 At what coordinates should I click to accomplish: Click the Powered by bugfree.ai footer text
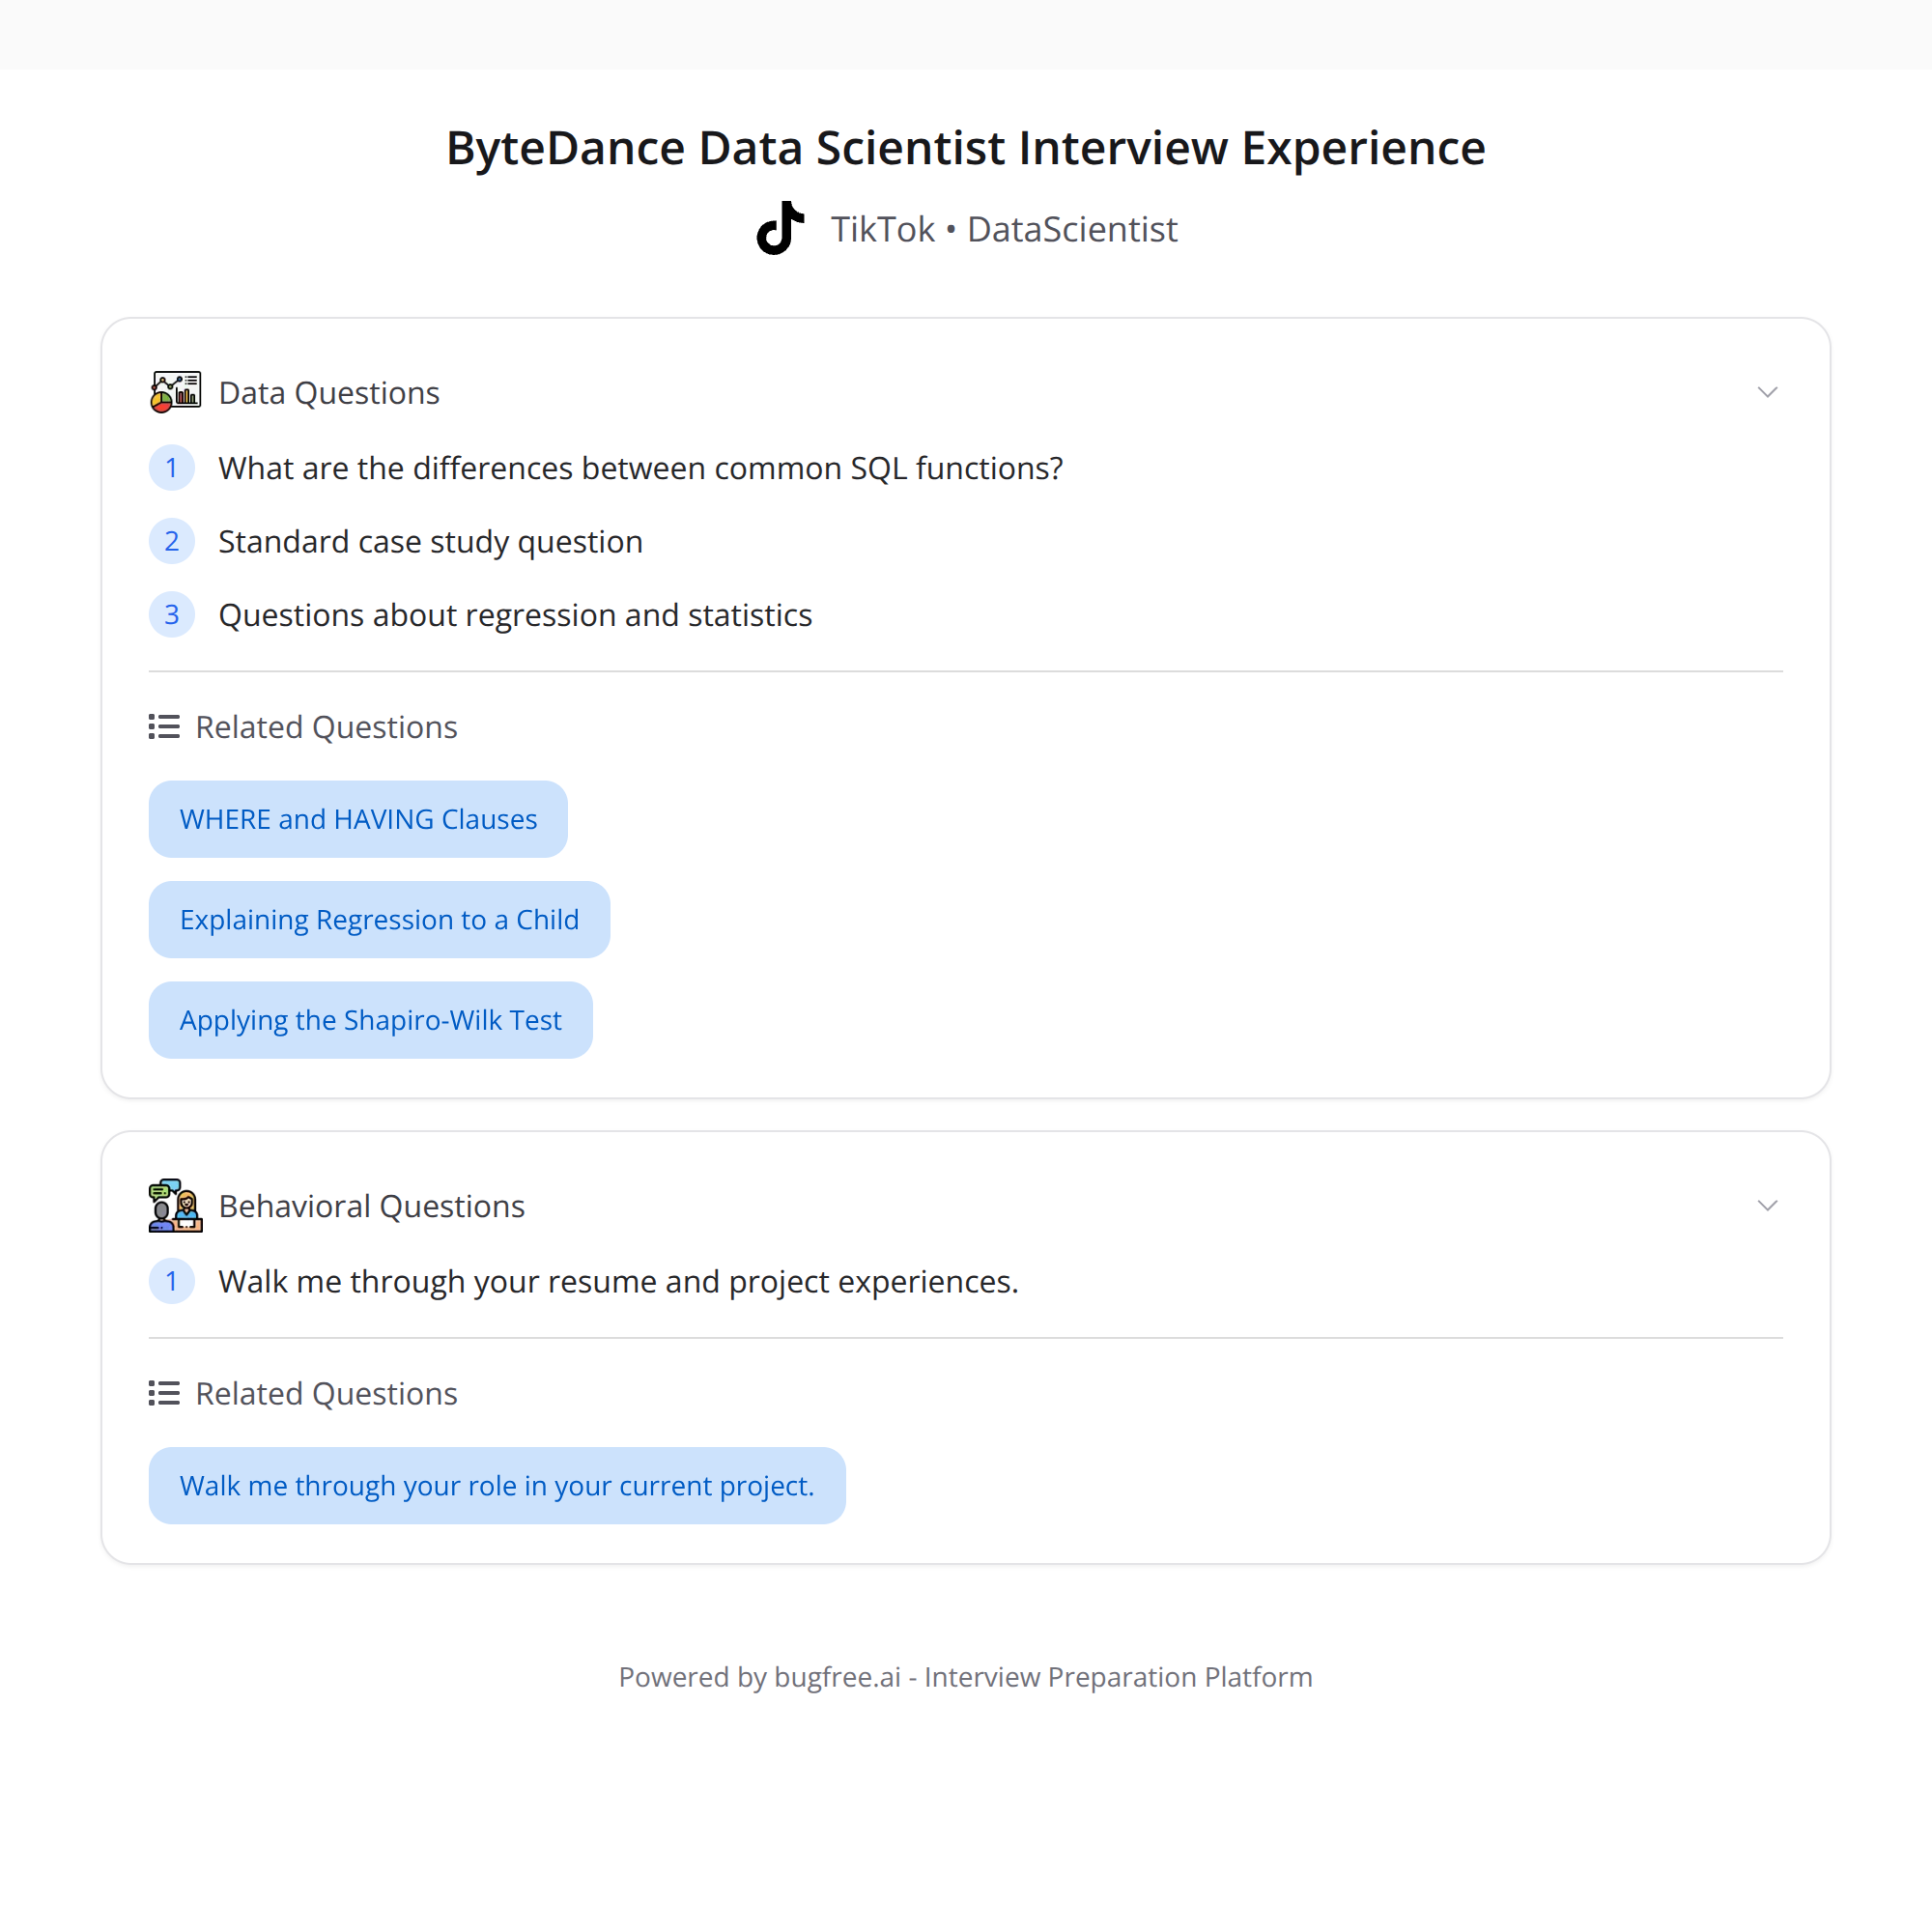966,1677
